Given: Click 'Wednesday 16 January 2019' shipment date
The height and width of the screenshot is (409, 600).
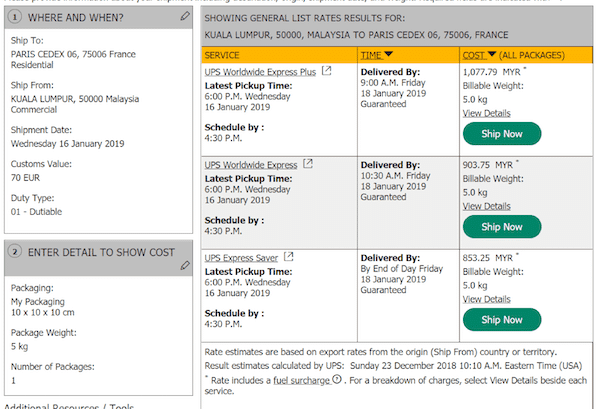Looking at the screenshot, I should pyautogui.click(x=67, y=144).
